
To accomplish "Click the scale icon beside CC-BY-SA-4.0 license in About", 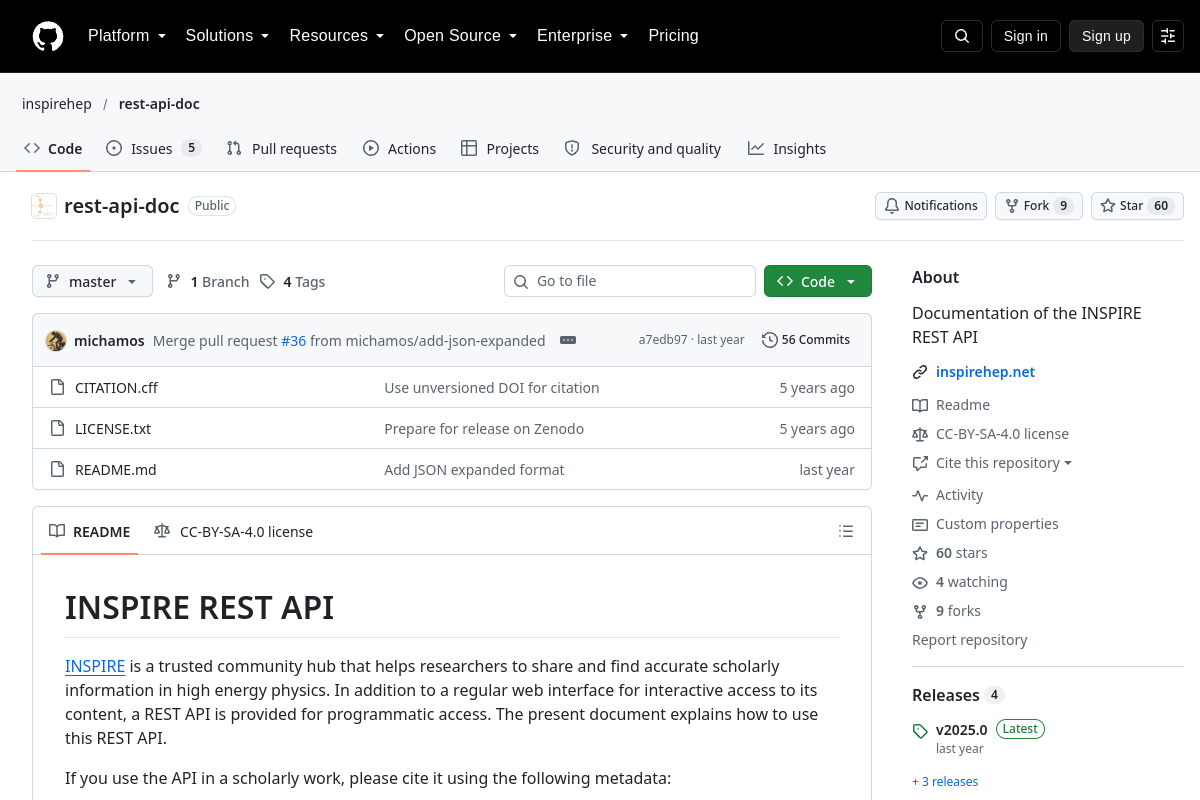I will pos(920,434).
